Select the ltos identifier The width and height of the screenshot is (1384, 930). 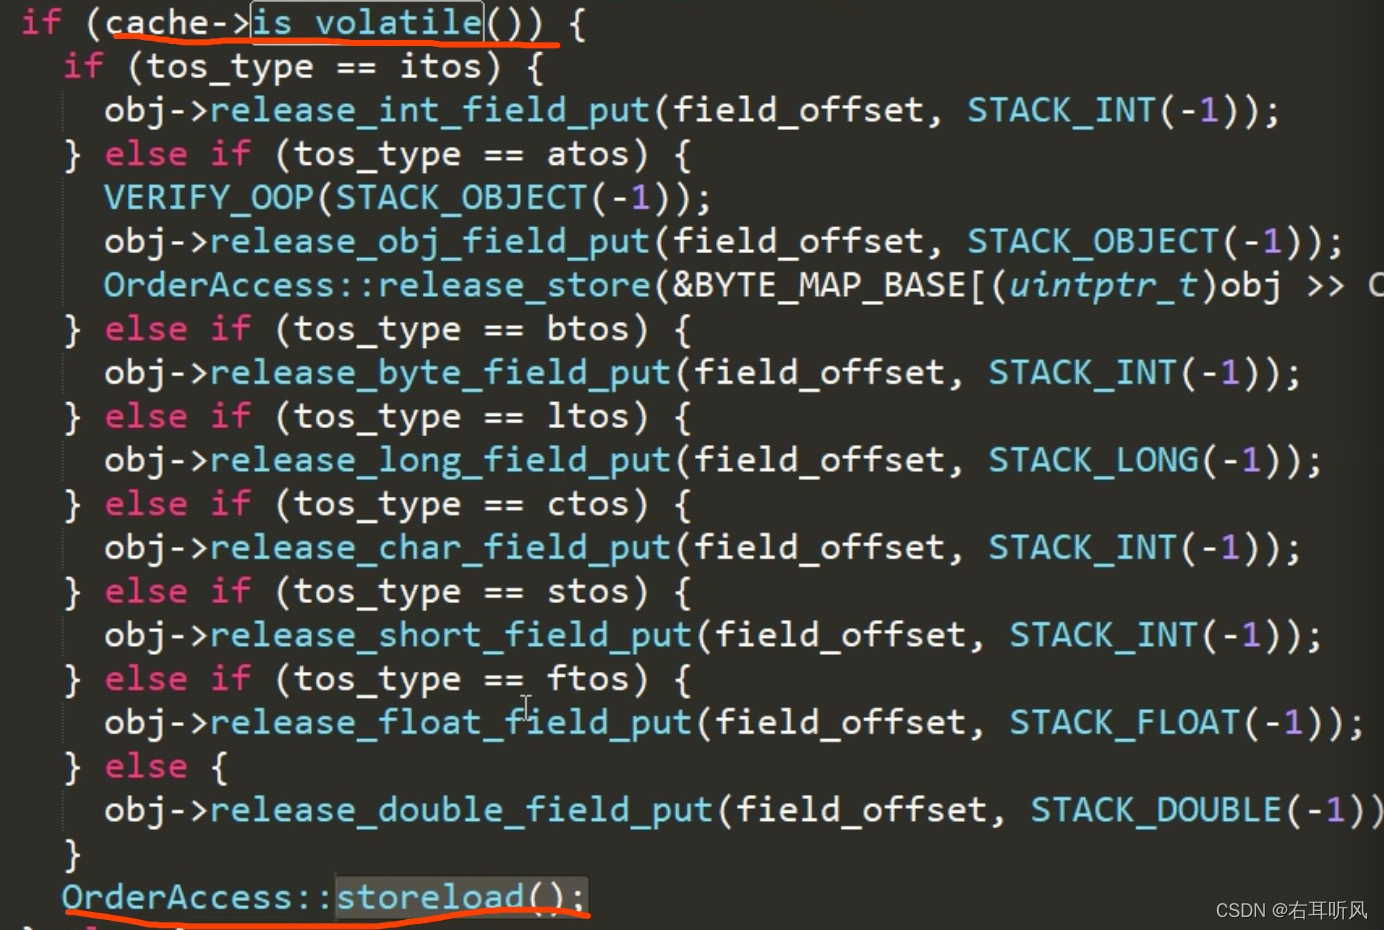588,416
